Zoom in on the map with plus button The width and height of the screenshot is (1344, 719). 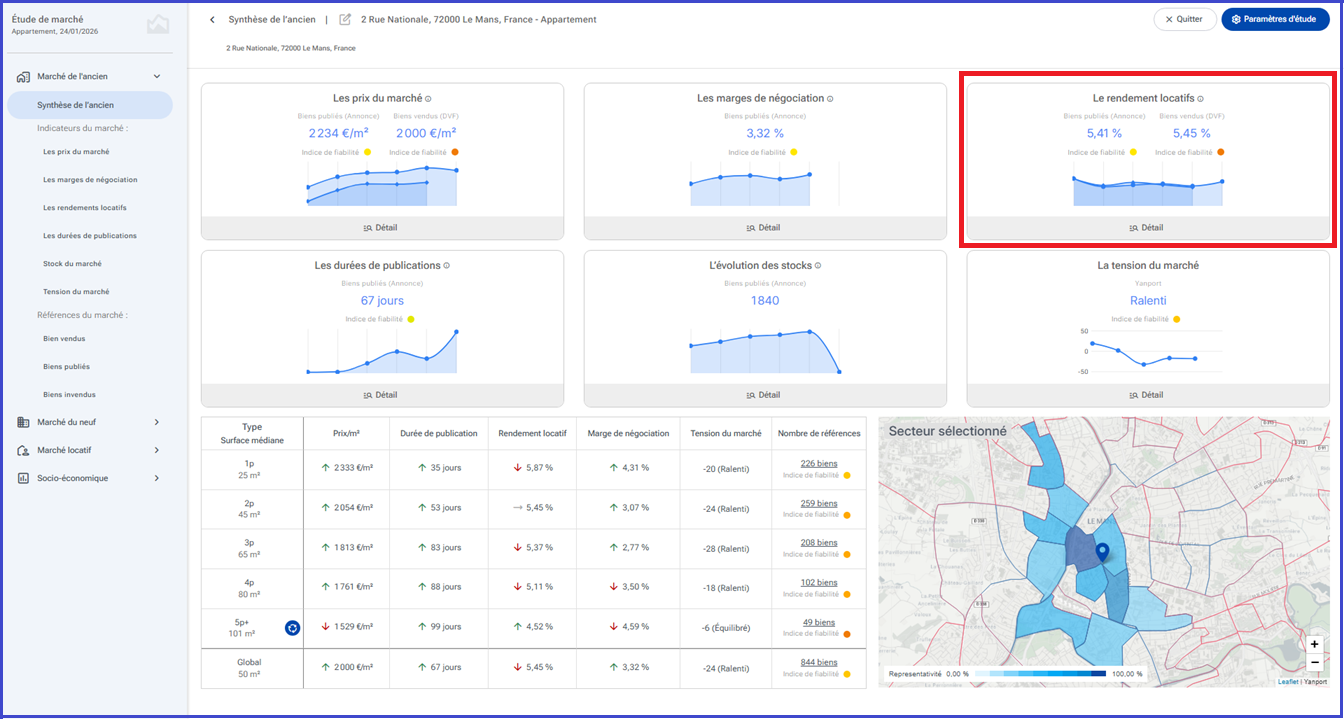1314,644
